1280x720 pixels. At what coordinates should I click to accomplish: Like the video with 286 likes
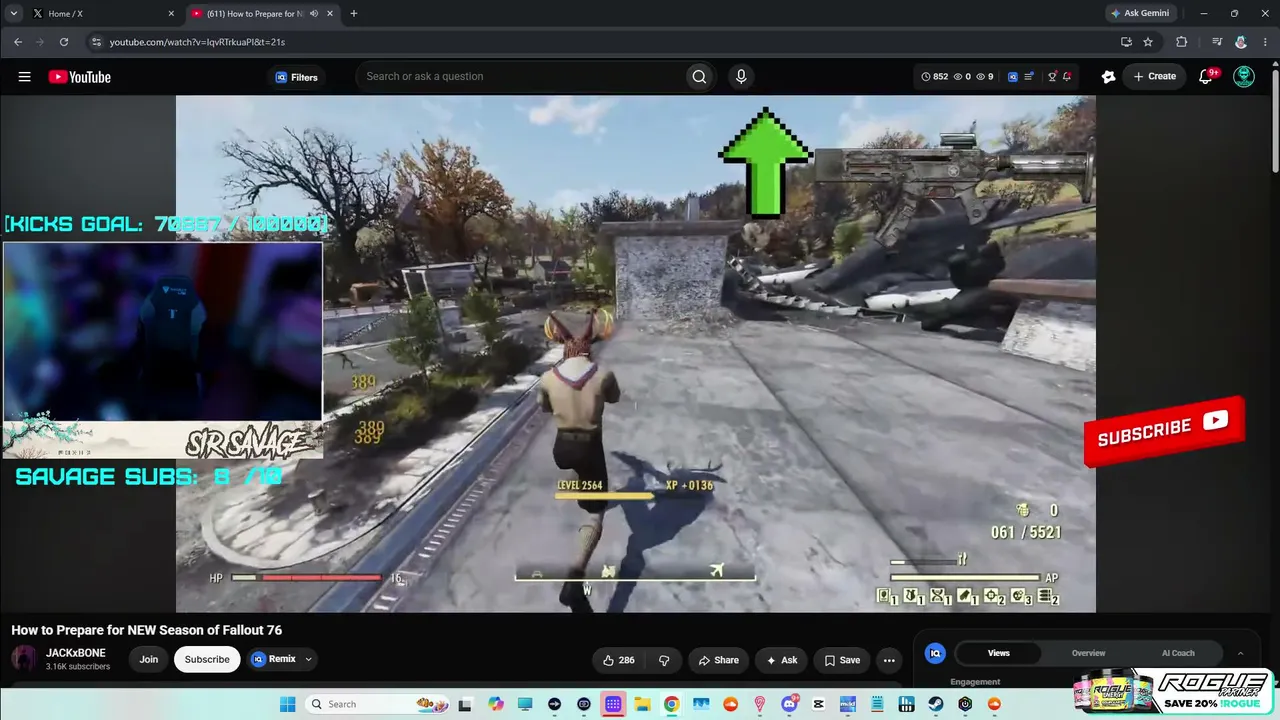pos(619,660)
